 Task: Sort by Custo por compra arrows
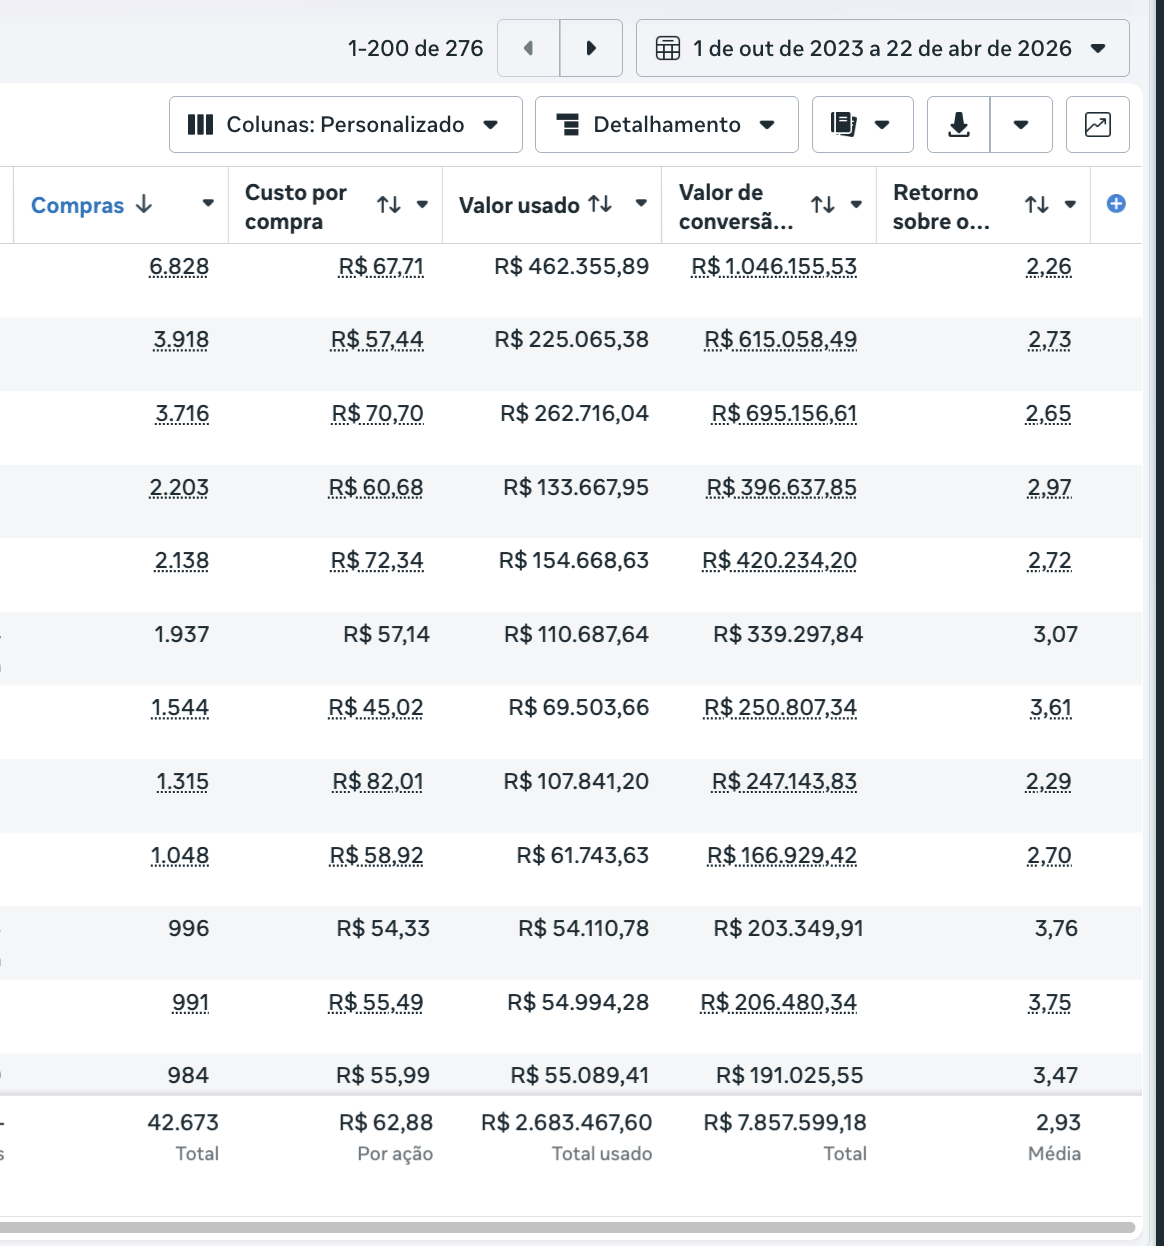pyautogui.click(x=389, y=204)
